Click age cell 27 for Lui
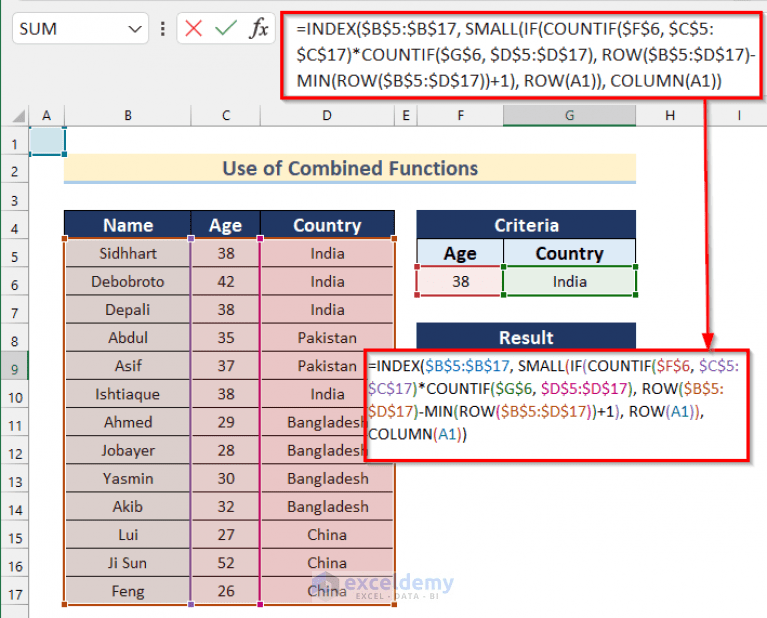 [226, 534]
